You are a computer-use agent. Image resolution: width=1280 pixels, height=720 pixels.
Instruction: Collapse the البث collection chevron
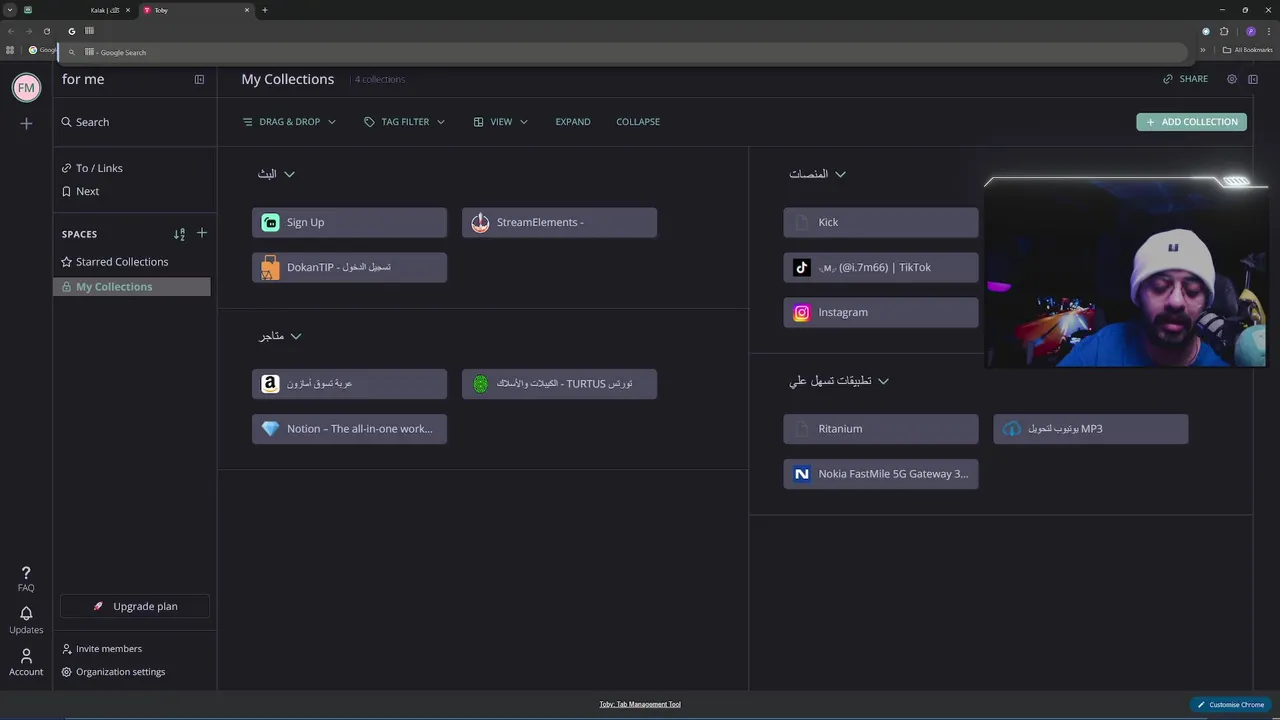289,174
